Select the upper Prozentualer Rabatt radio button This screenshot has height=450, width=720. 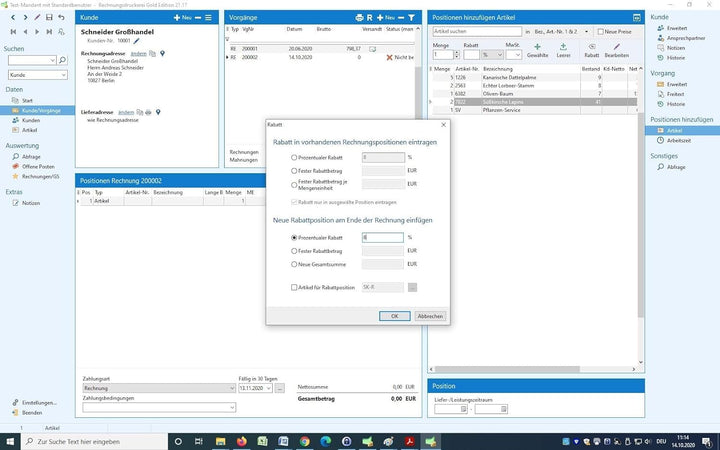(293, 157)
